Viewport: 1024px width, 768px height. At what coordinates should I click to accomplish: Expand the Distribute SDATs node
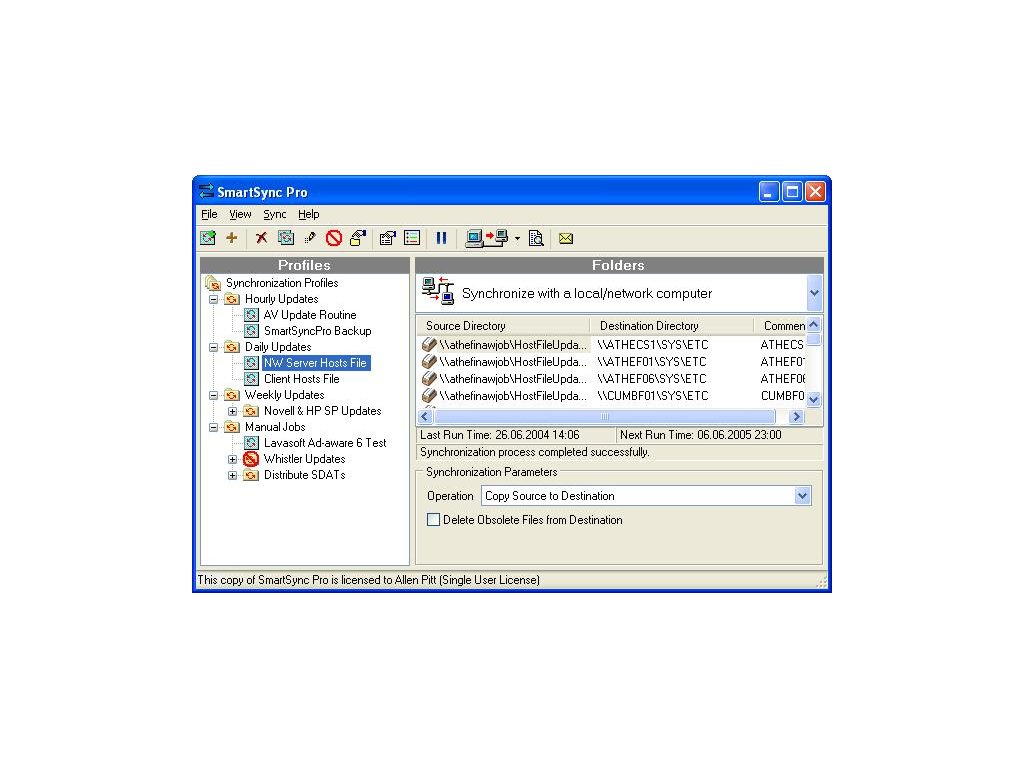(x=232, y=475)
